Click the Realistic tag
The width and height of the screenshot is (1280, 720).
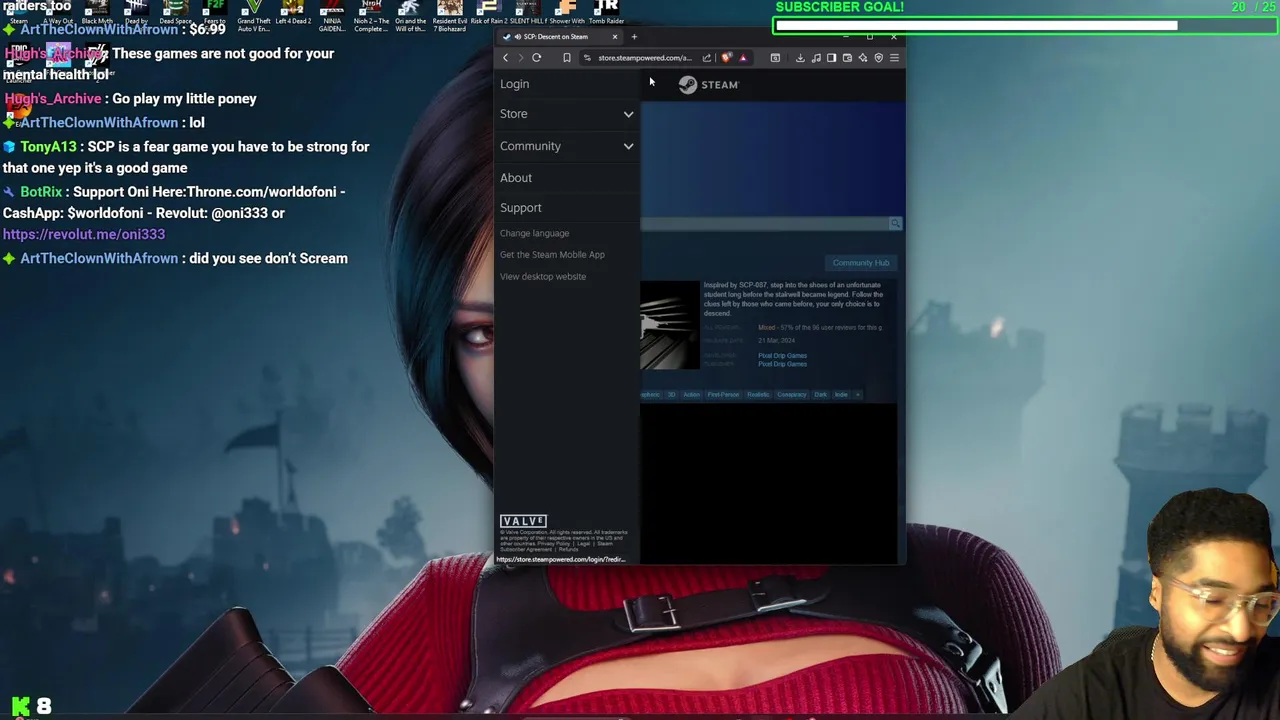tap(758, 395)
